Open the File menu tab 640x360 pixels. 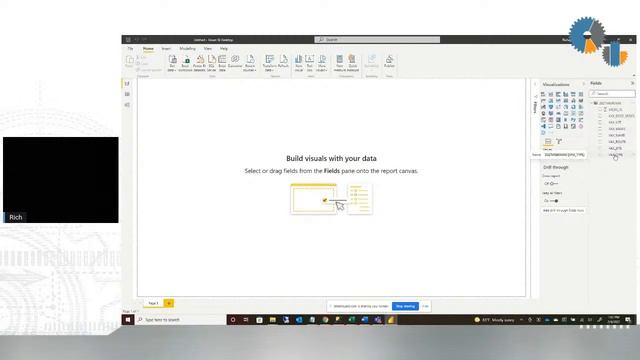130,49
